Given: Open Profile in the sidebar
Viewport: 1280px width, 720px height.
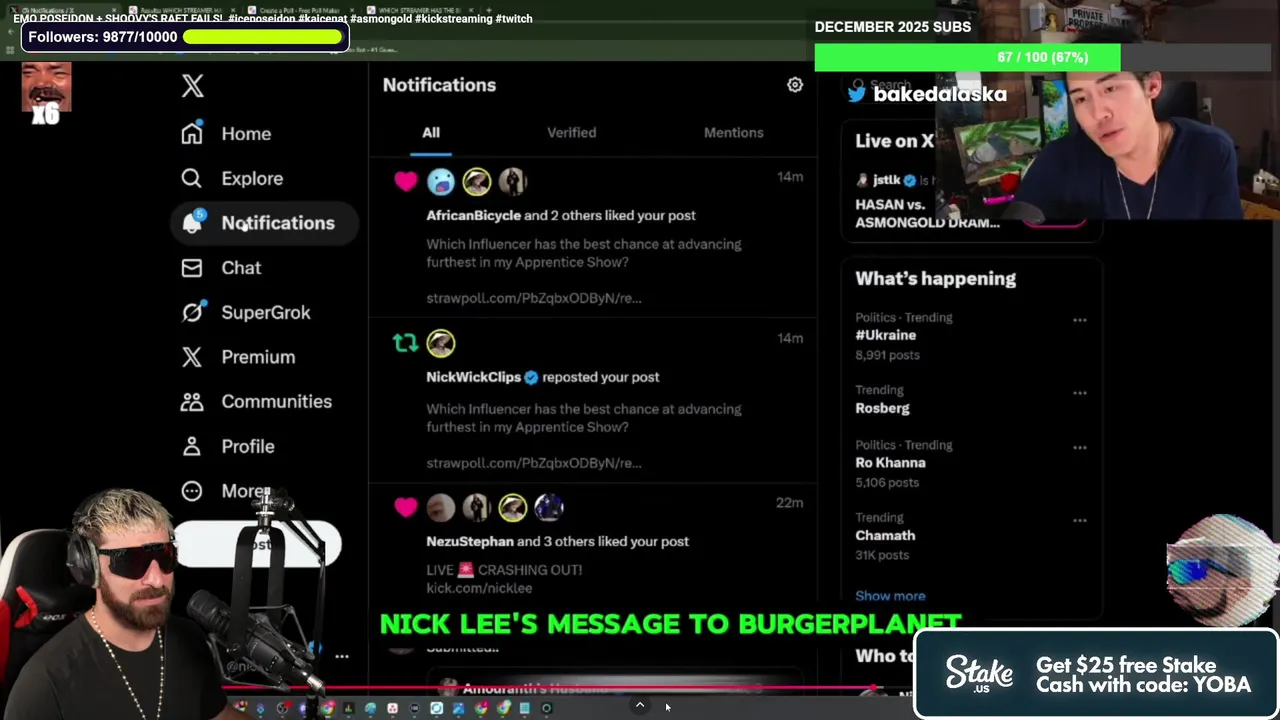Looking at the screenshot, I should [248, 446].
